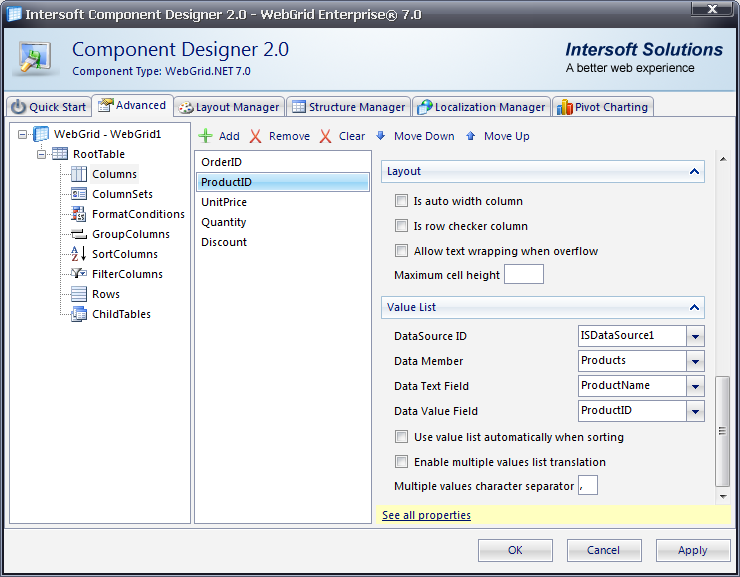
Task: Toggle Is row checker column checkbox
Action: (402, 226)
